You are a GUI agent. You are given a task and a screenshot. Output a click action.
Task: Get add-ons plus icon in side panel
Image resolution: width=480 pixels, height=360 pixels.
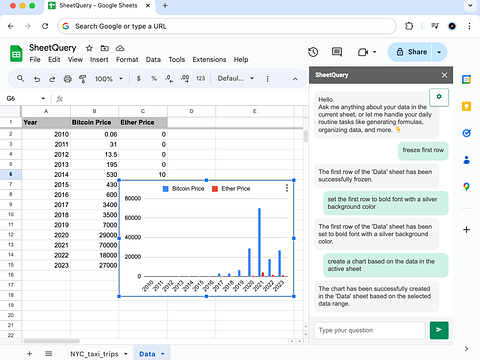pos(466,230)
